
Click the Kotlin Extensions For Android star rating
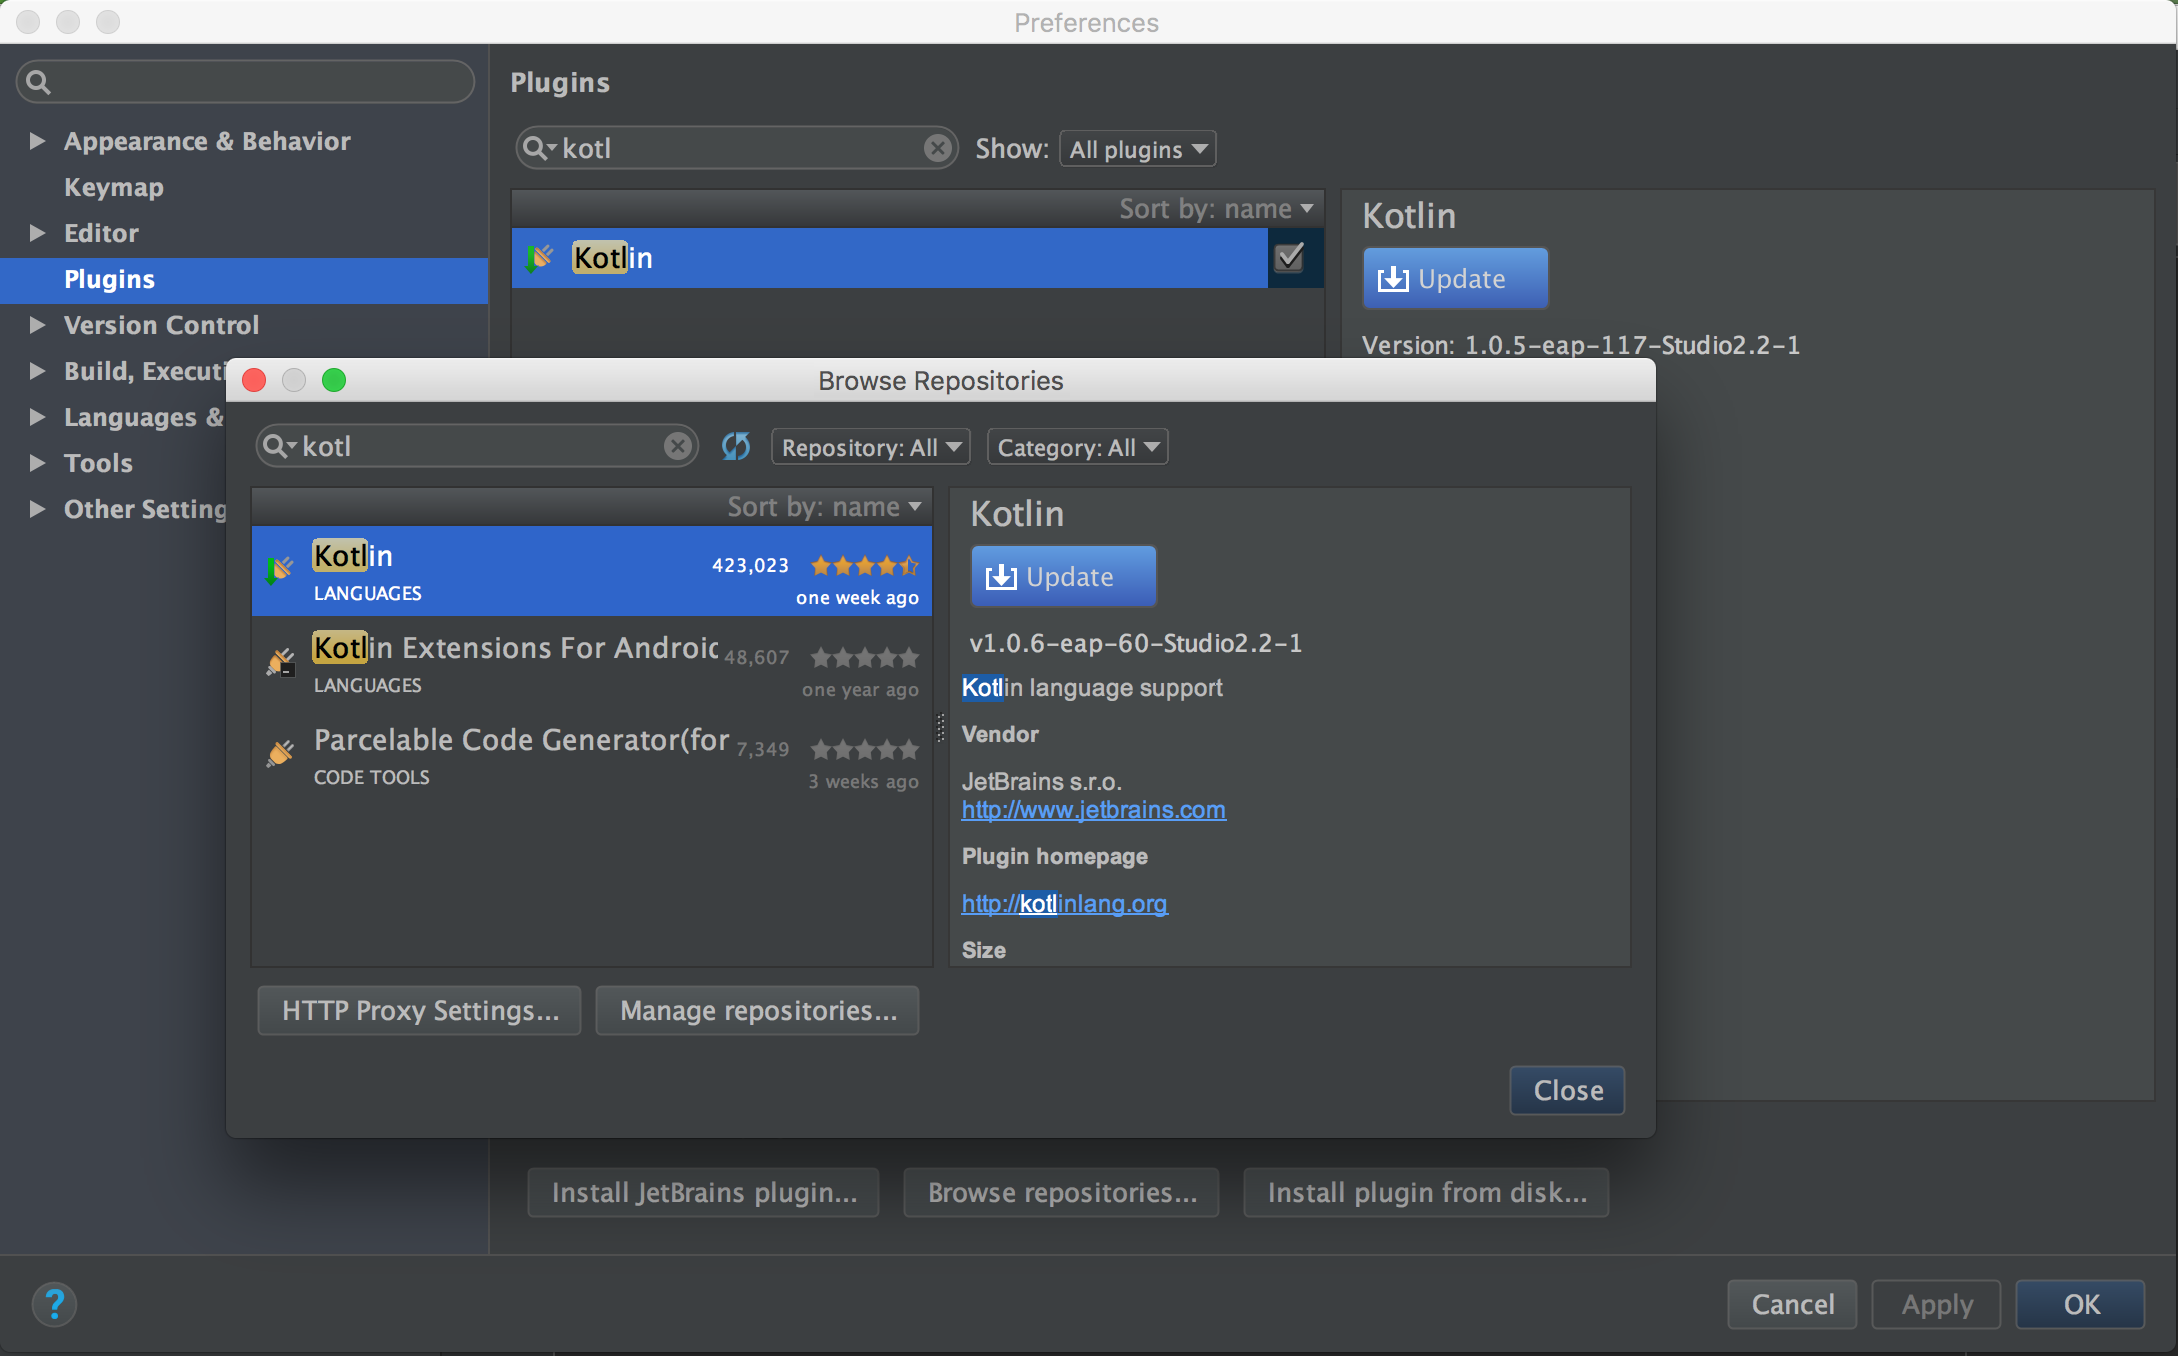click(x=864, y=658)
